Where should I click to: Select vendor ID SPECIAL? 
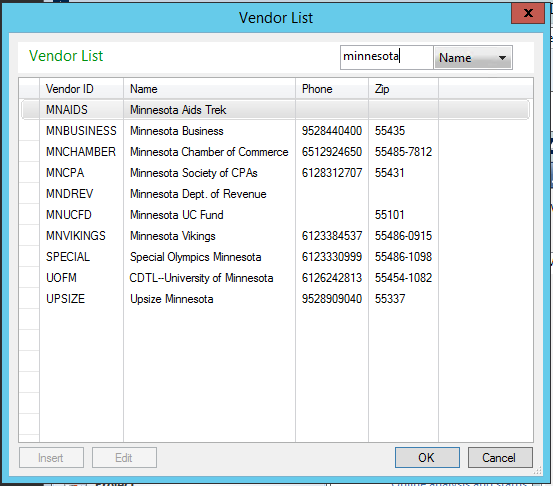pyautogui.click(x=68, y=257)
